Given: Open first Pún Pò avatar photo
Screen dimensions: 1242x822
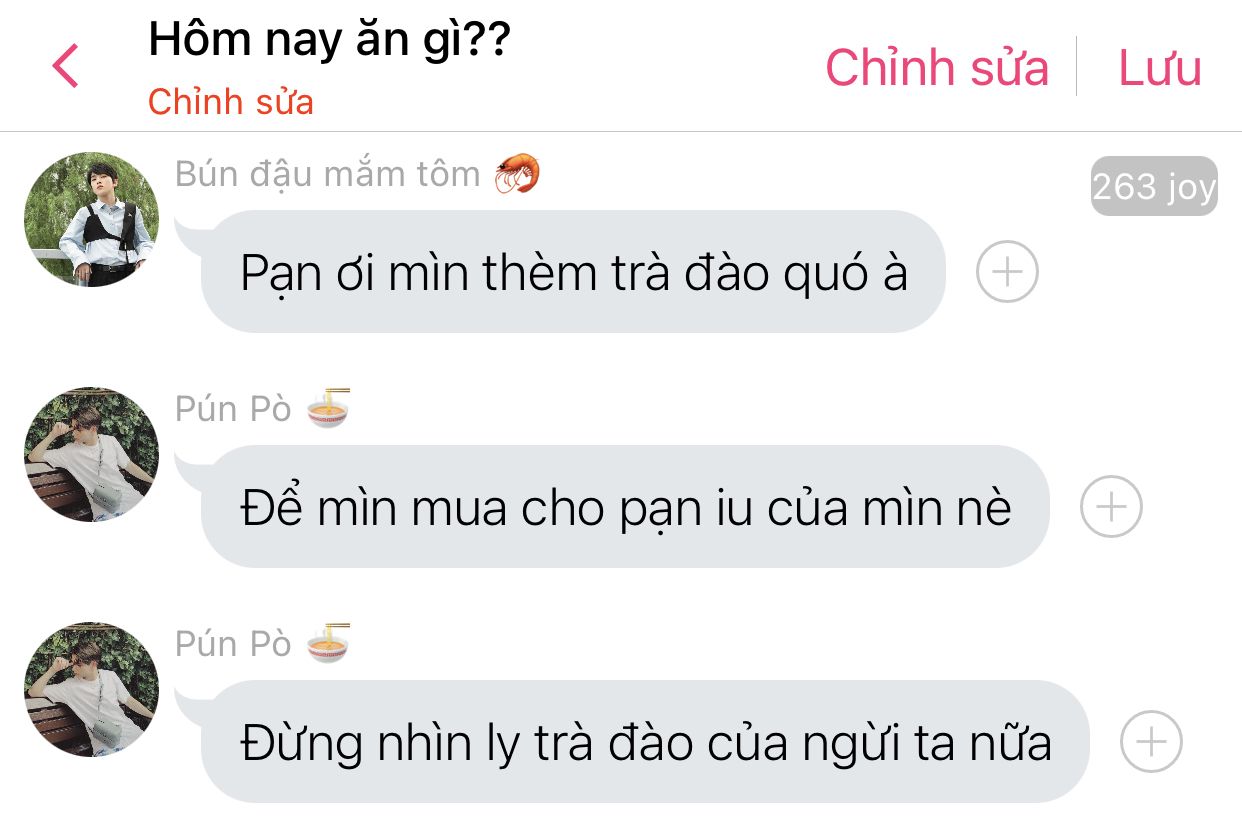Looking at the screenshot, I should [x=91, y=455].
